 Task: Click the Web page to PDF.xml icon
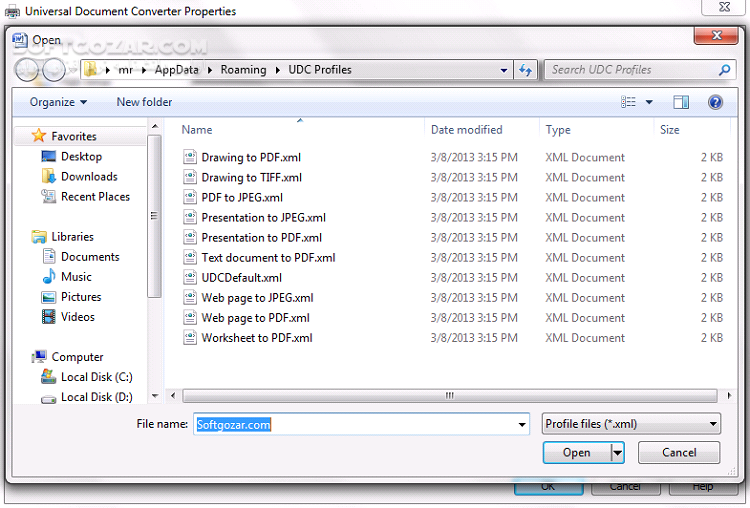point(190,318)
